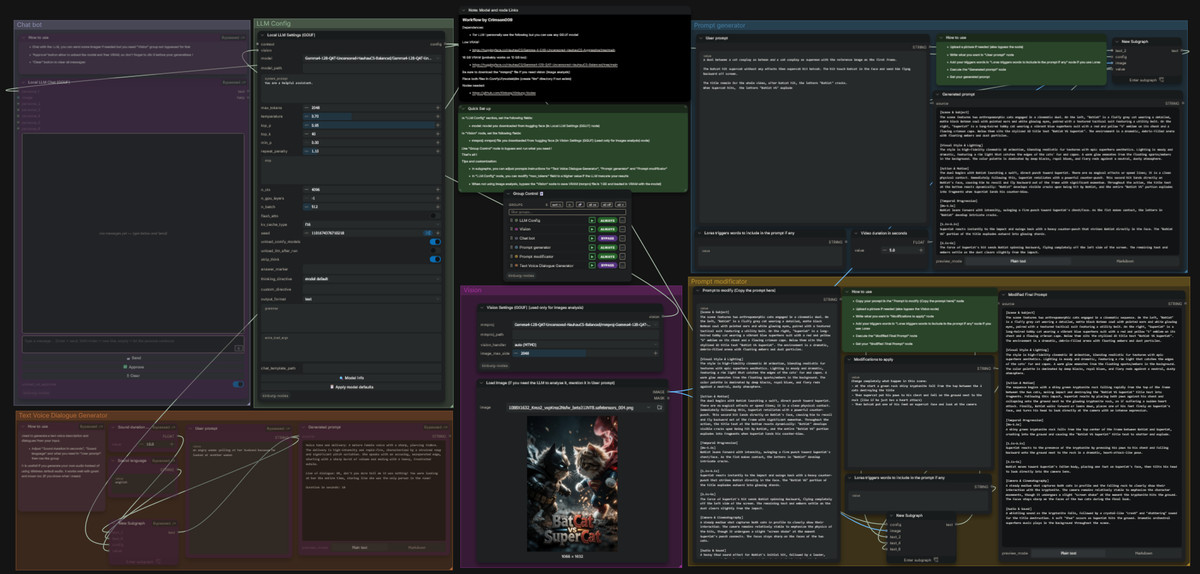Viewport: 1200px width, 574px height.
Task: Click Enter subgraph in Prompt generator
Action: coord(1147,80)
